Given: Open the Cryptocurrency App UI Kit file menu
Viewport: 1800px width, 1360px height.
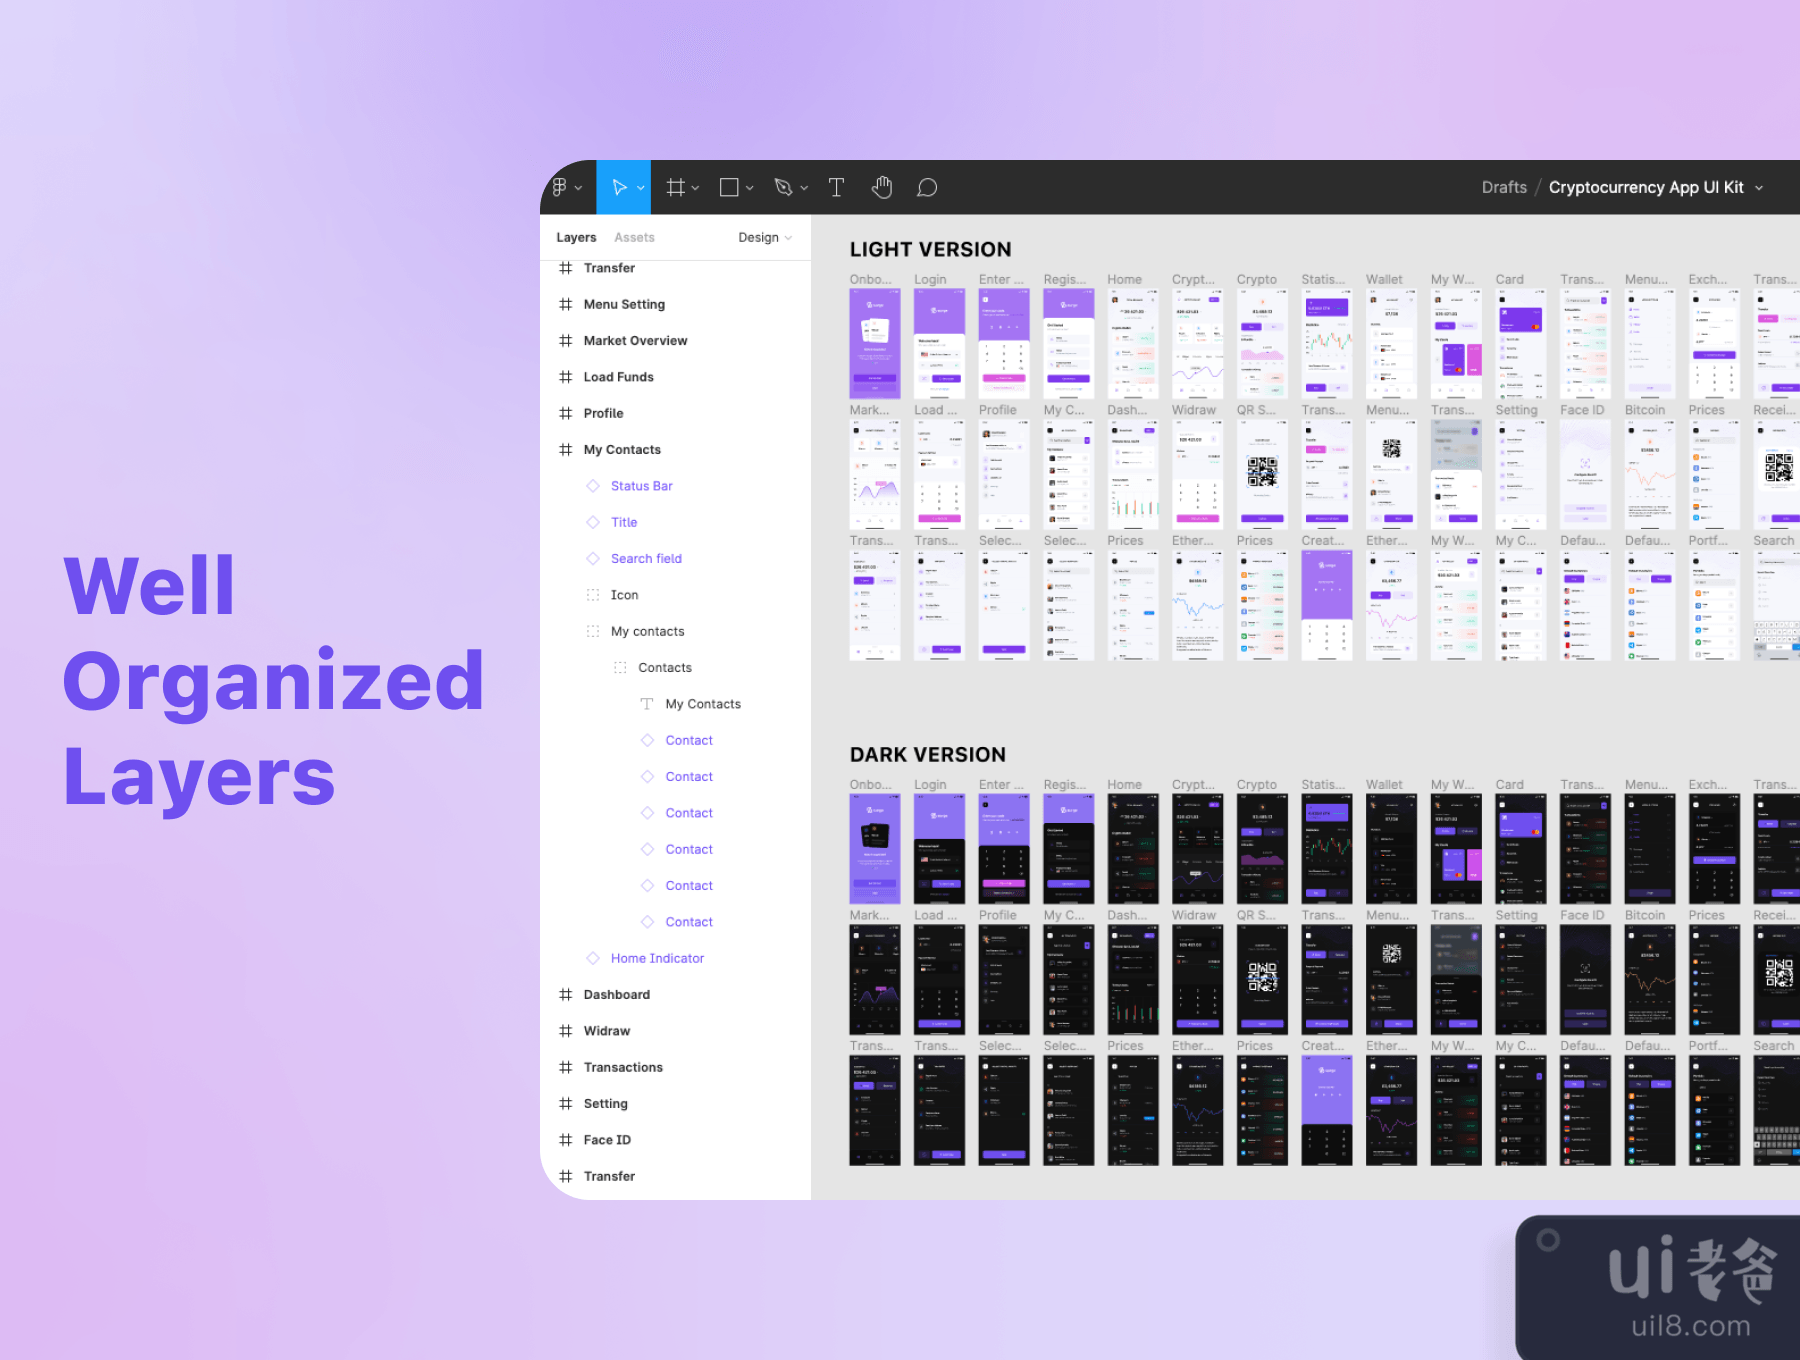Looking at the screenshot, I should [x=1655, y=187].
